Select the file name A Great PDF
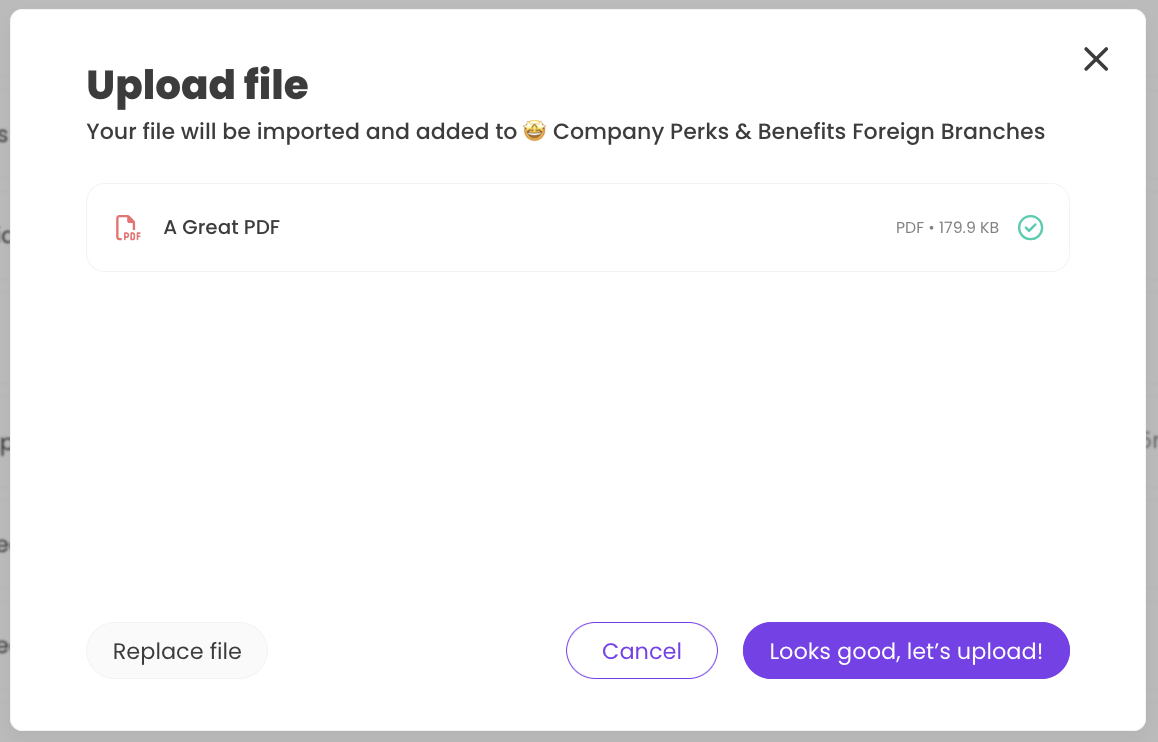This screenshot has width=1158, height=742. (x=221, y=227)
